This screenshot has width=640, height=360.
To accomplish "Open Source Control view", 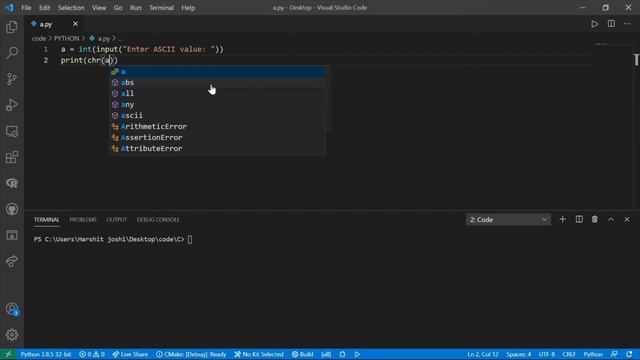I will 12,79.
